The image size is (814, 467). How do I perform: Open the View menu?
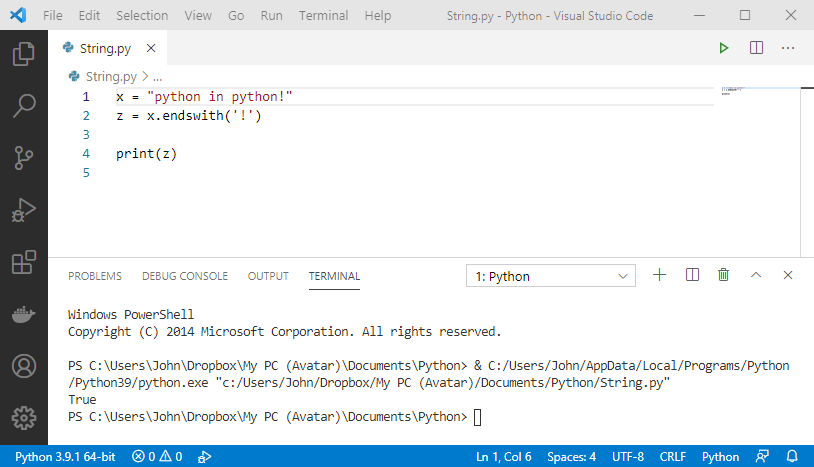click(x=198, y=16)
